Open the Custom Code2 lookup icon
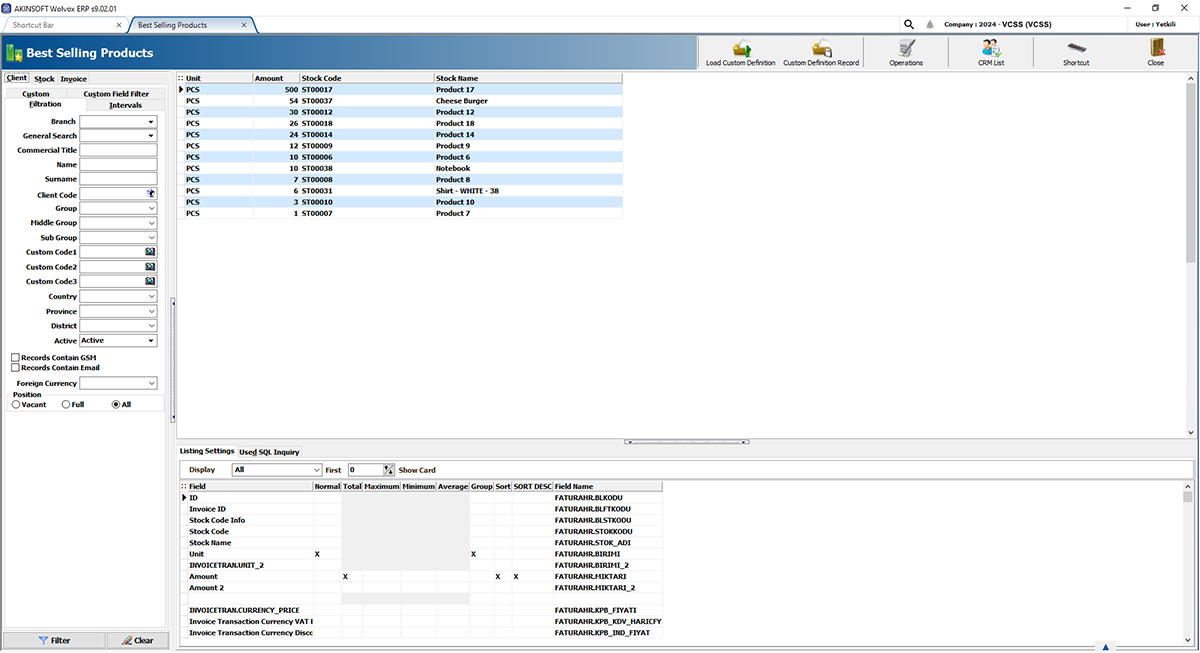Viewport: 1200px width, 653px height. click(x=151, y=267)
